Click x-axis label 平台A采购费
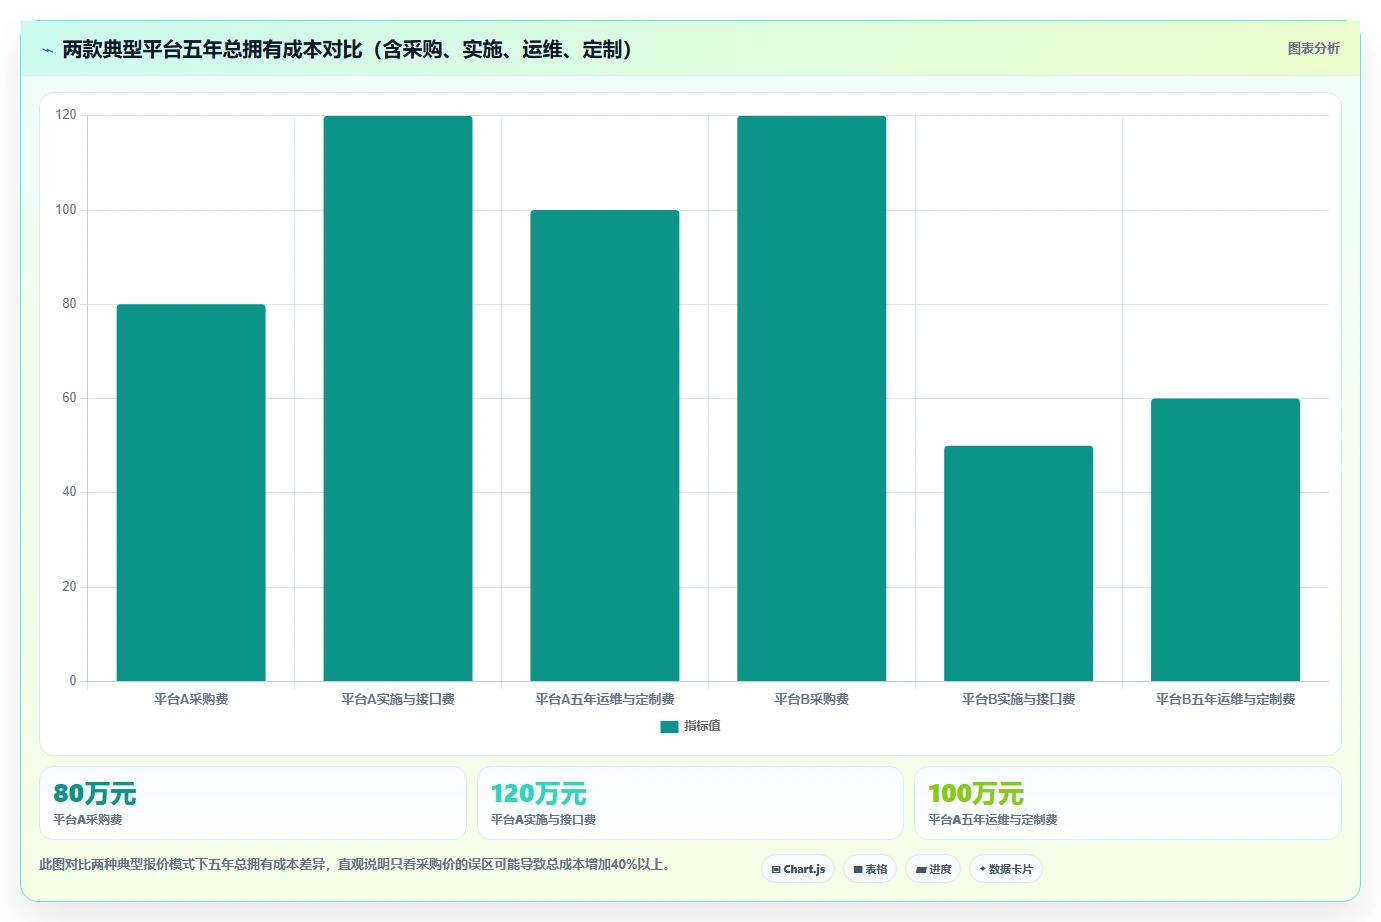Screen dimensions: 1381x922 point(191,699)
